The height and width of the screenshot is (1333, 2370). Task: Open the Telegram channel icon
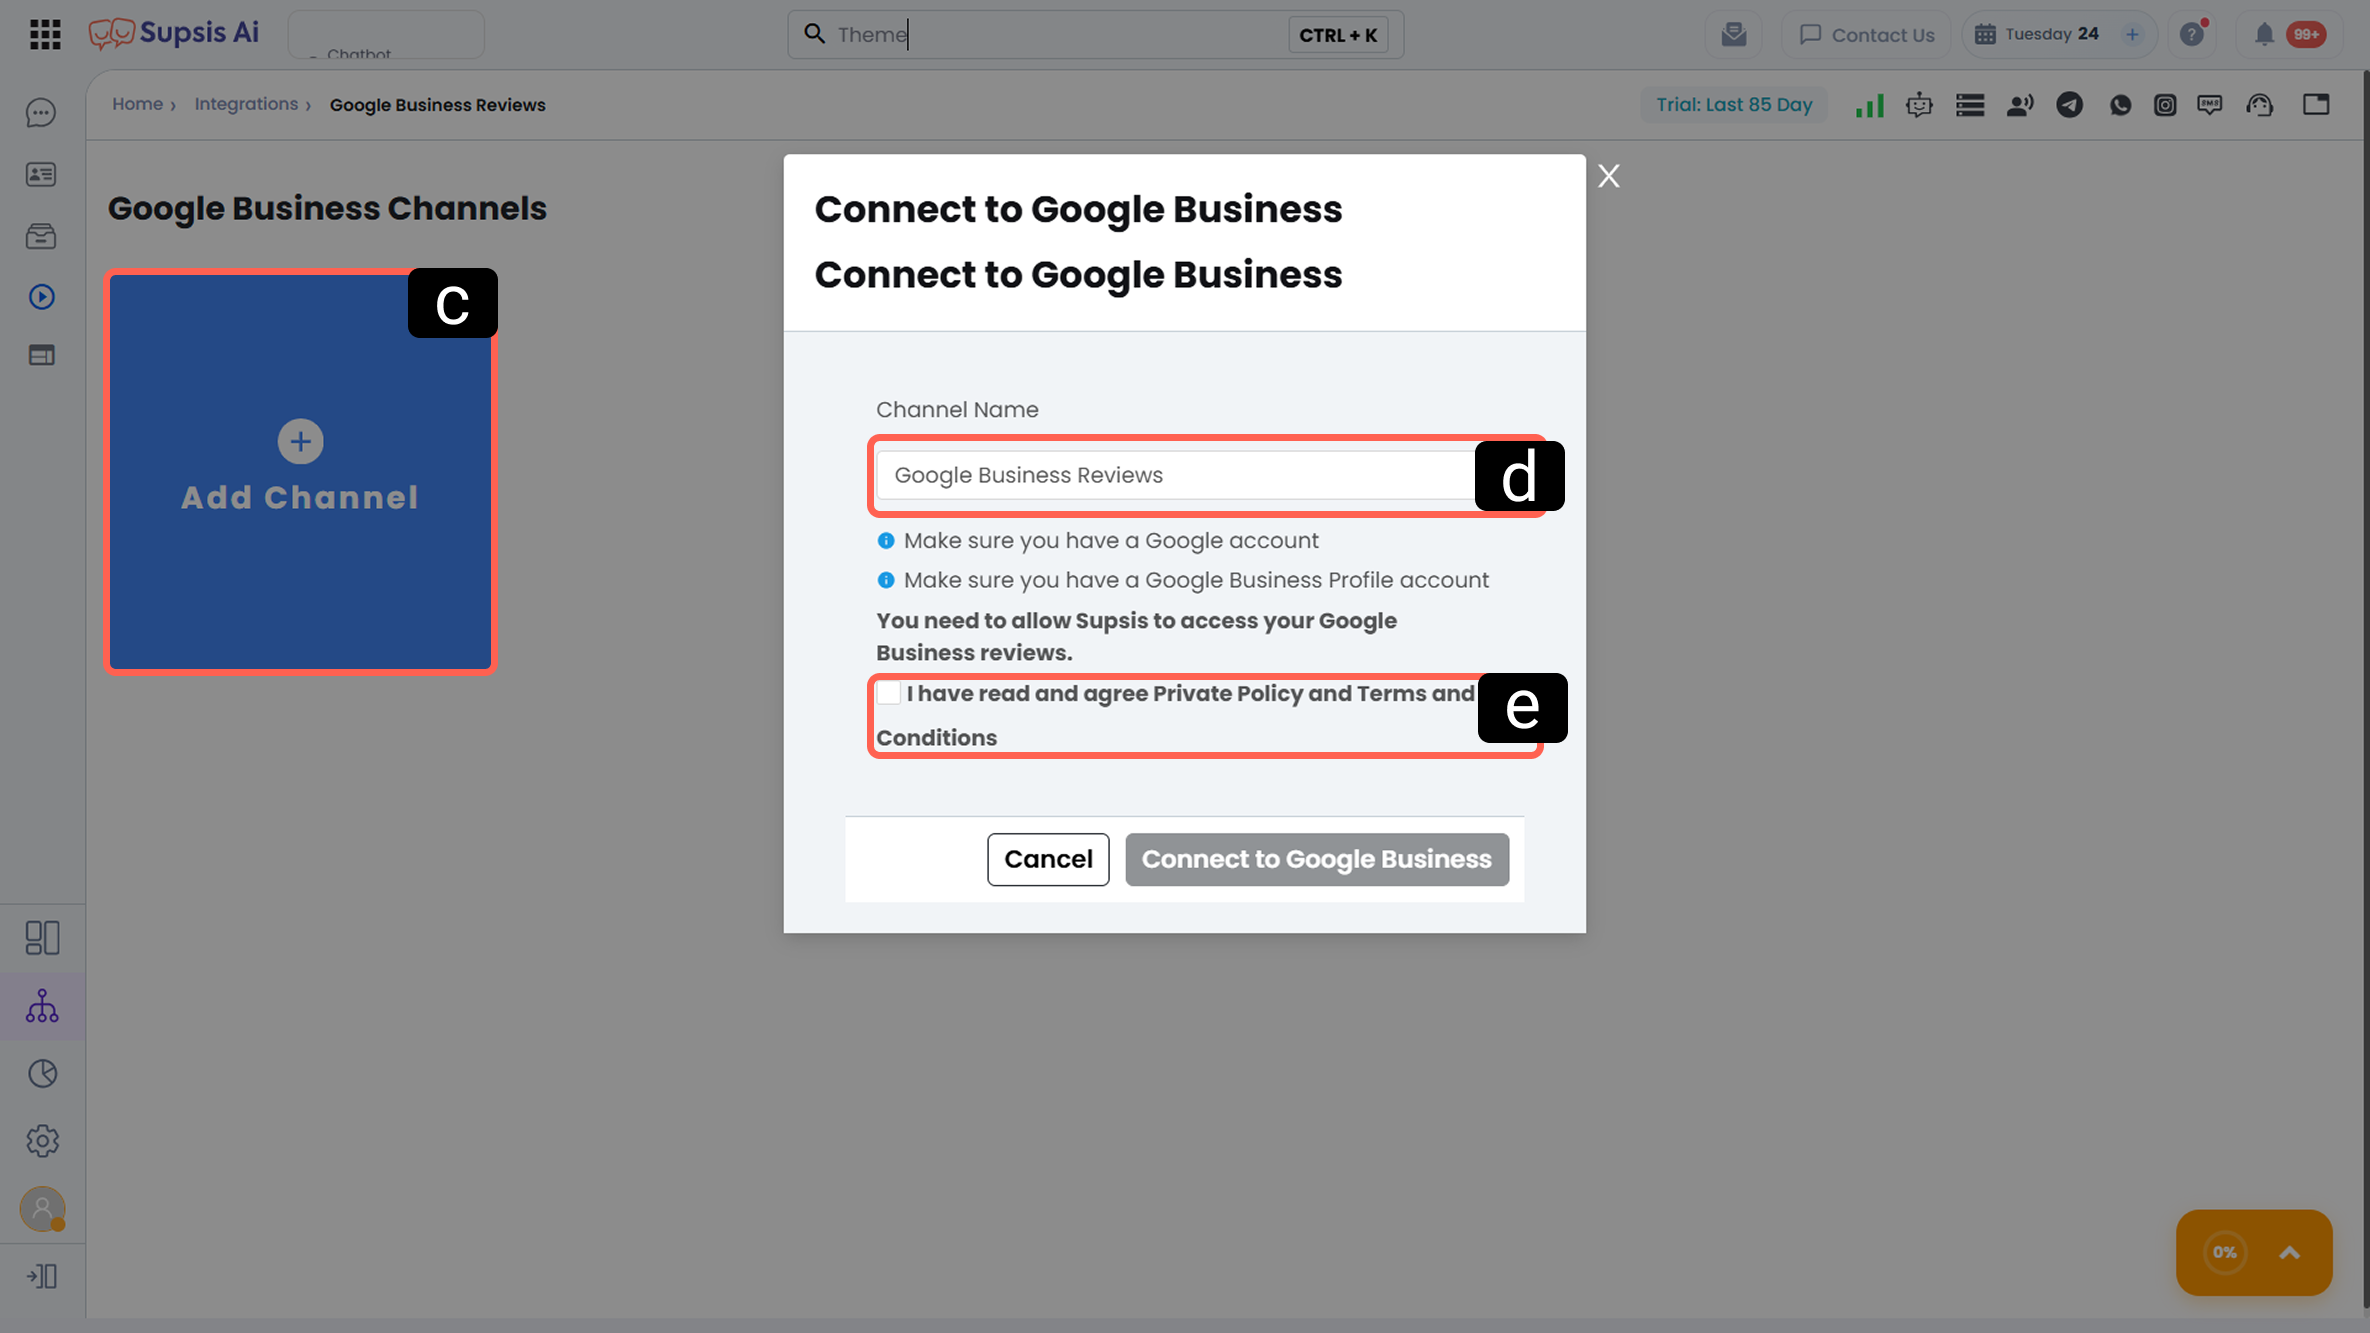(x=2070, y=105)
